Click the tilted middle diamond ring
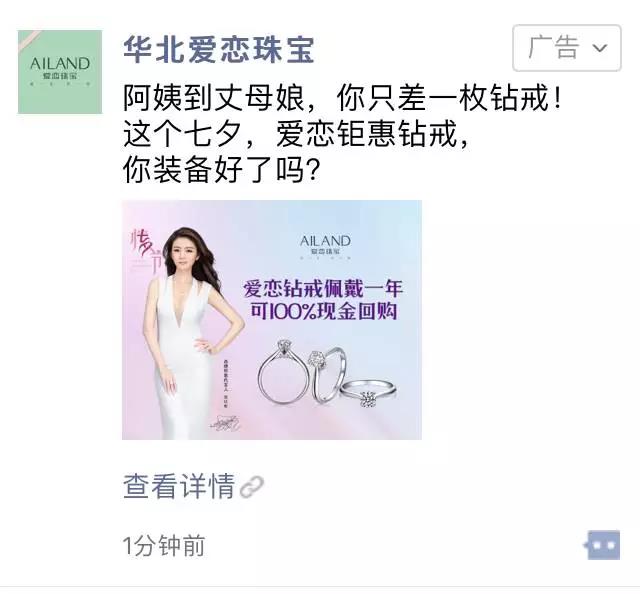Screen dimensions: 640x594 pos(328,374)
